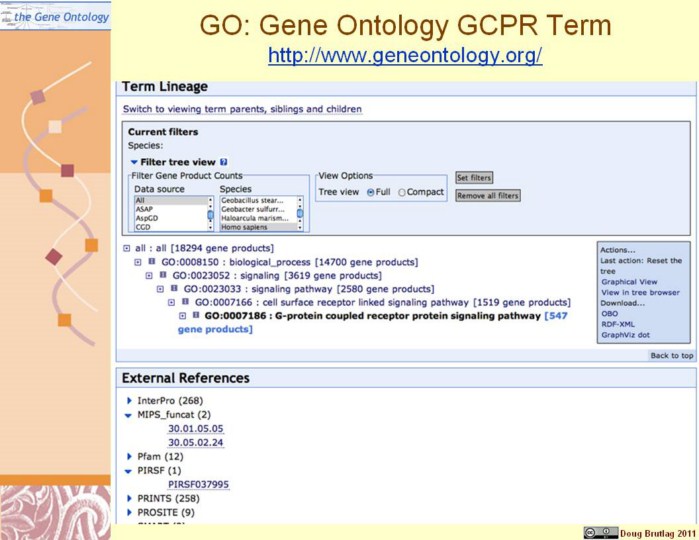Click the Creative Commons license badge
The height and width of the screenshot is (540, 699).
601,532
